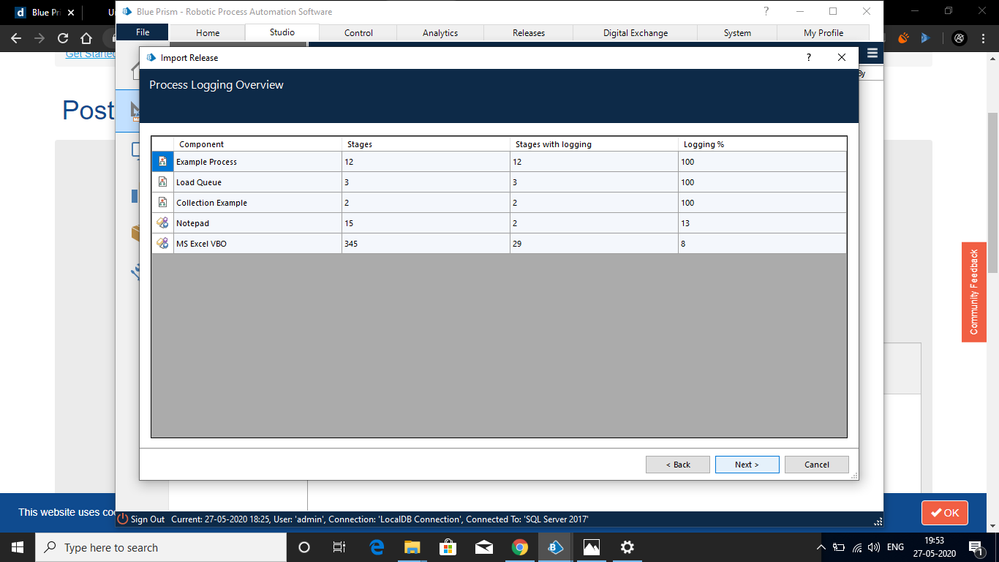Click the Example Process row icon

coord(162,162)
